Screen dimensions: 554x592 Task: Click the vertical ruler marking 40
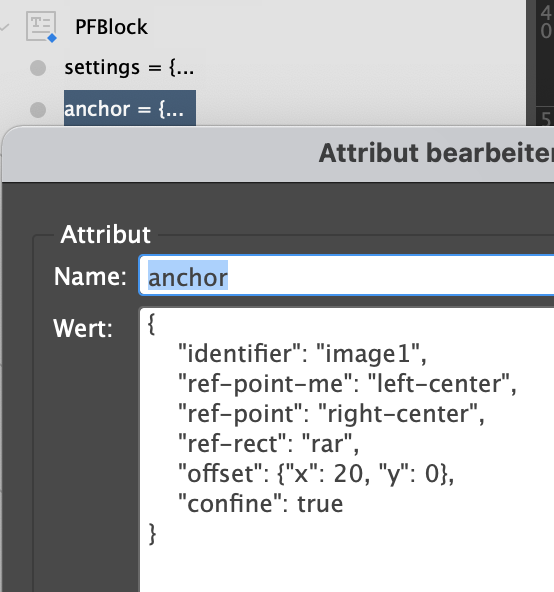click(x=546, y=23)
